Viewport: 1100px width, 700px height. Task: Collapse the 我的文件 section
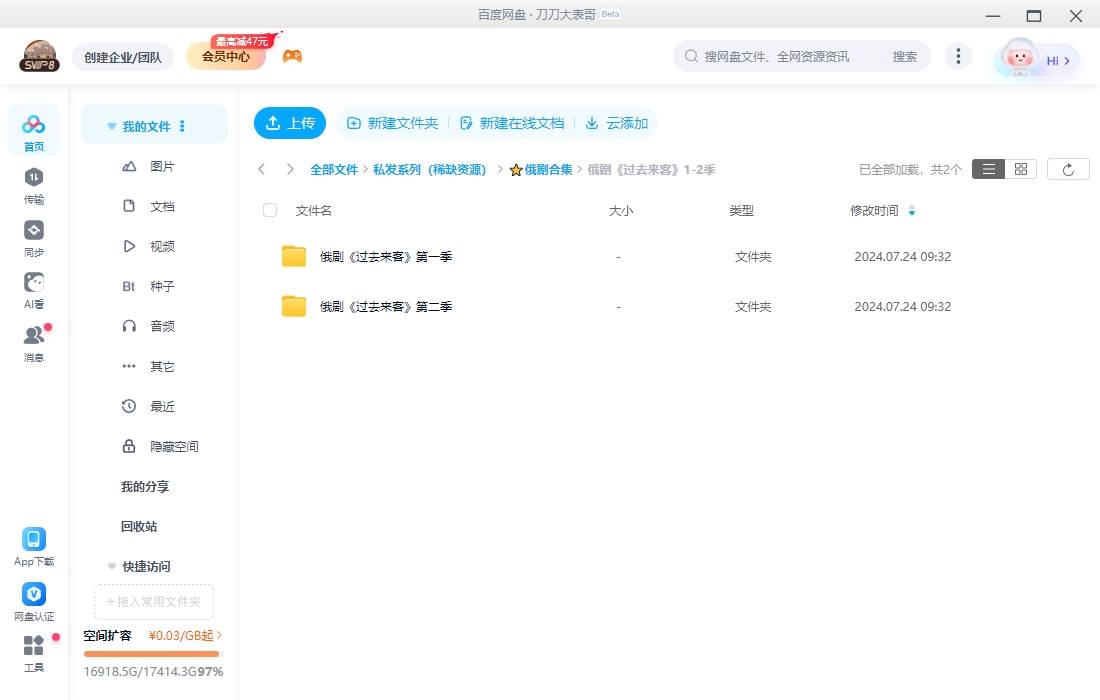point(111,124)
